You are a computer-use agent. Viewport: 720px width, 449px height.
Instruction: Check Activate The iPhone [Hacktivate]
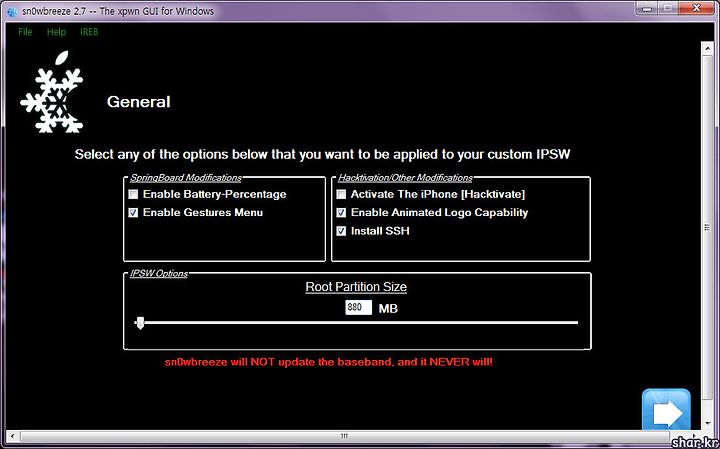(x=341, y=194)
